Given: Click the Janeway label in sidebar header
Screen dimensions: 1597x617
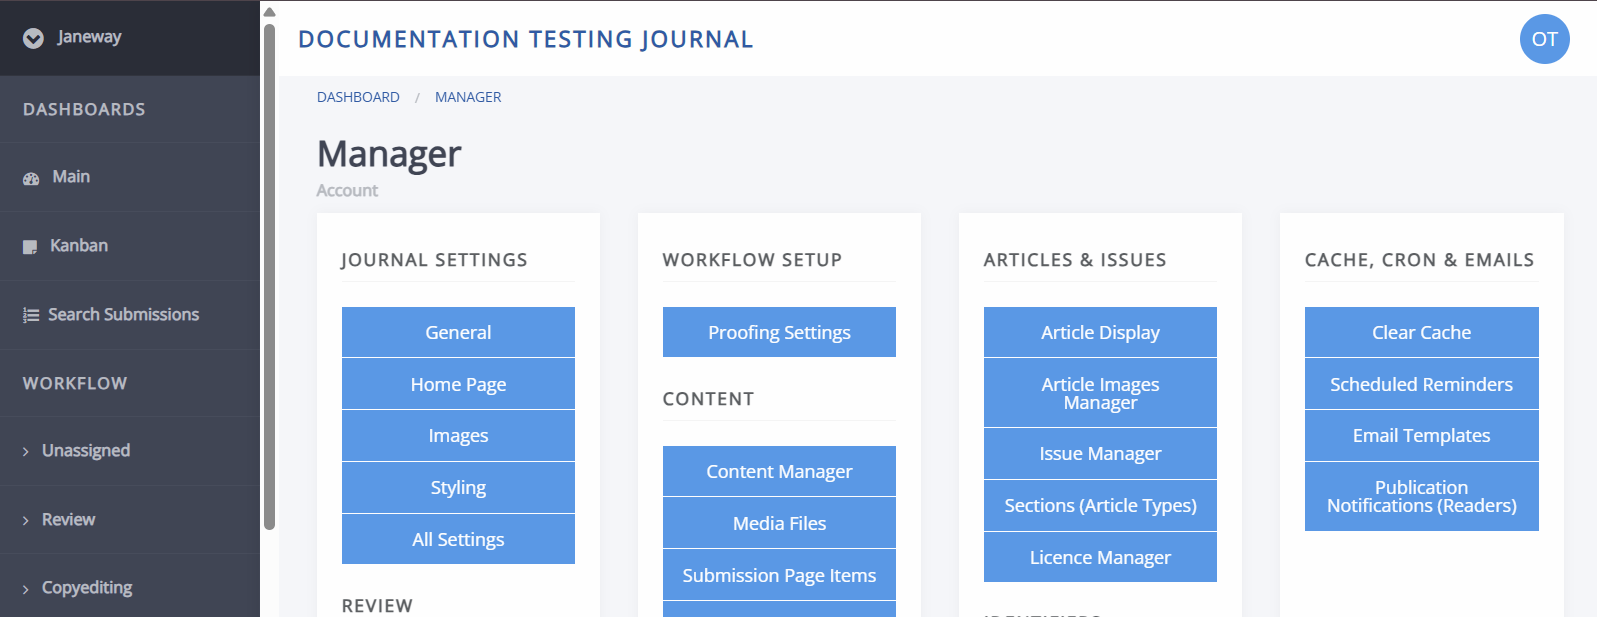Looking at the screenshot, I should [89, 37].
